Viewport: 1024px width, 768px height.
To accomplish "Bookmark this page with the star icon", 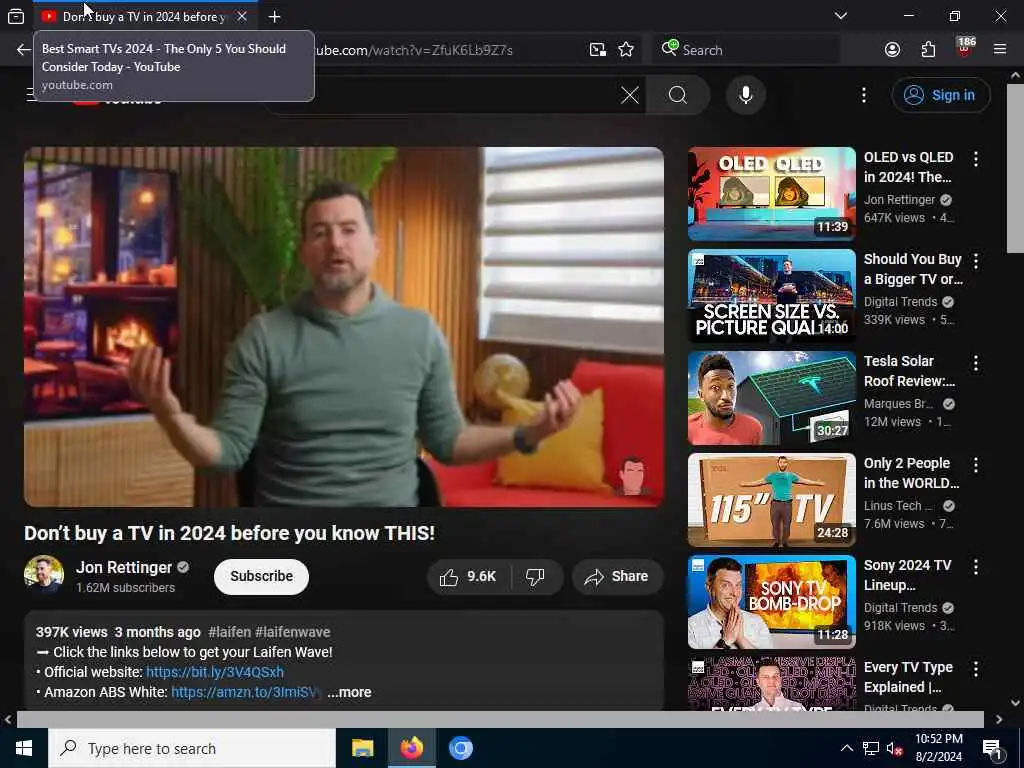I will coord(626,50).
